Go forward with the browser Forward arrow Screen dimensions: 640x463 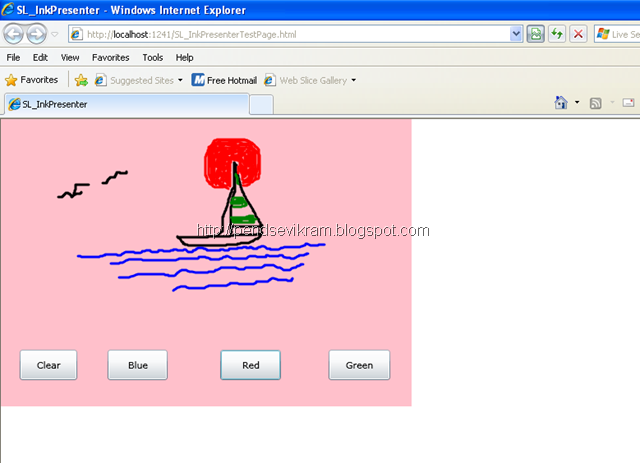click(x=37, y=34)
